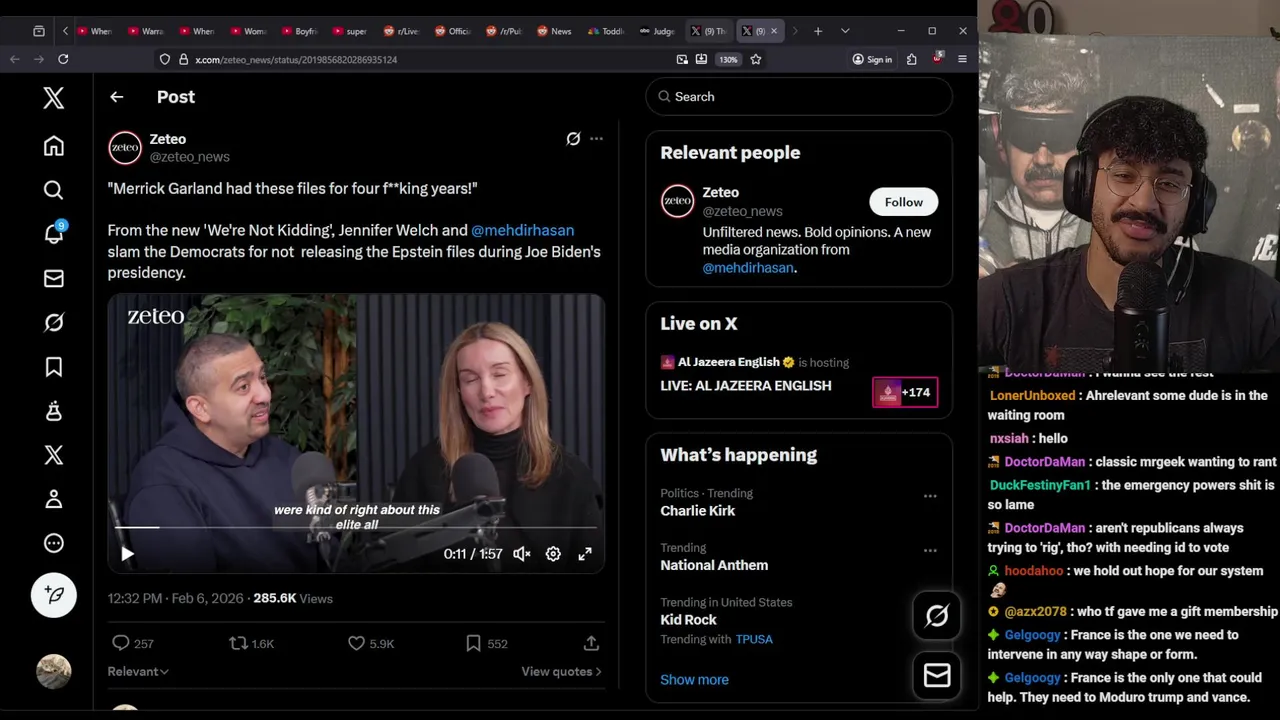The image size is (1280, 720).
Task: Open Premium X icon in sidebar
Action: [54, 455]
